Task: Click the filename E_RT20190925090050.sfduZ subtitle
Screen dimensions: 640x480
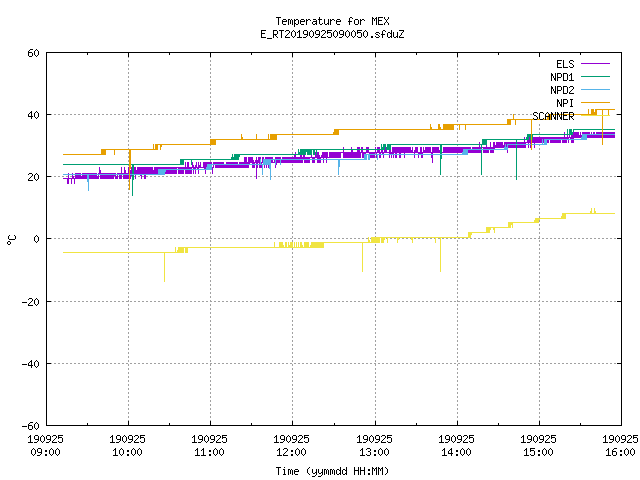Action: (x=332, y=34)
